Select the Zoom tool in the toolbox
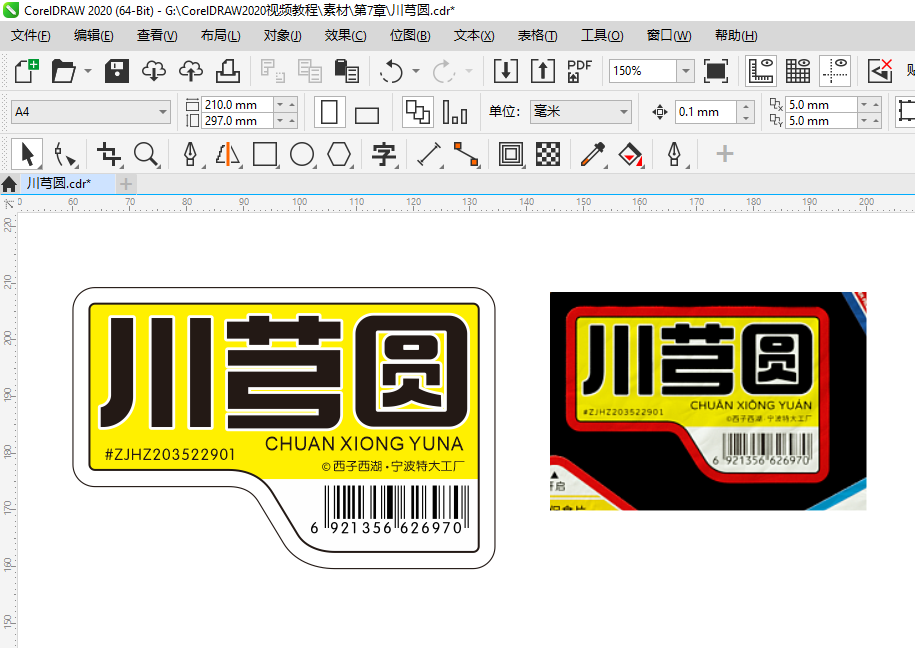 [x=145, y=155]
